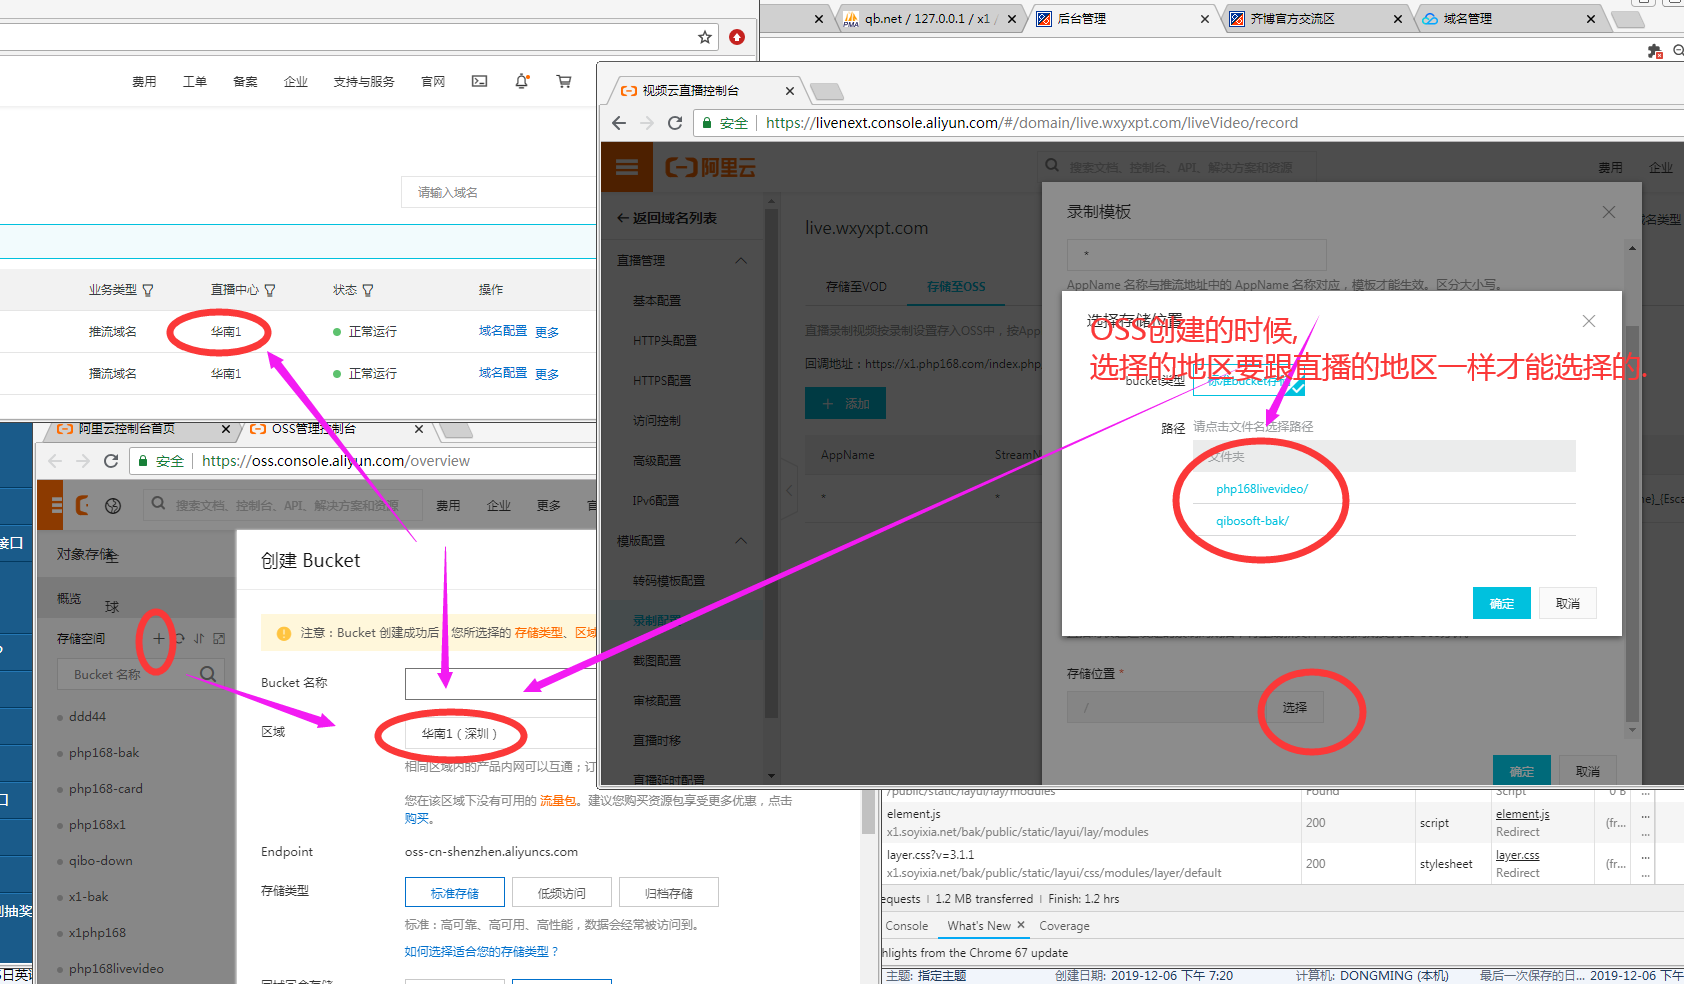Image resolution: width=1684 pixels, height=984 pixels.
Task: Click the Bucket 名称 input field
Action: pyautogui.click(x=500, y=684)
